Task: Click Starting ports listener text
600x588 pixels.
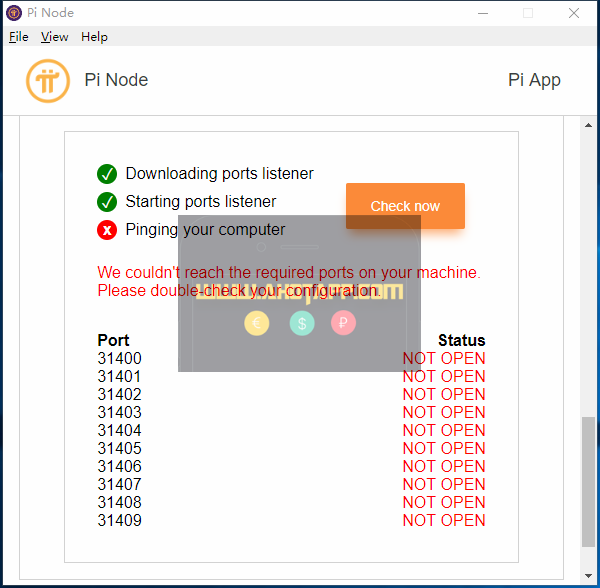Action: coord(201,202)
